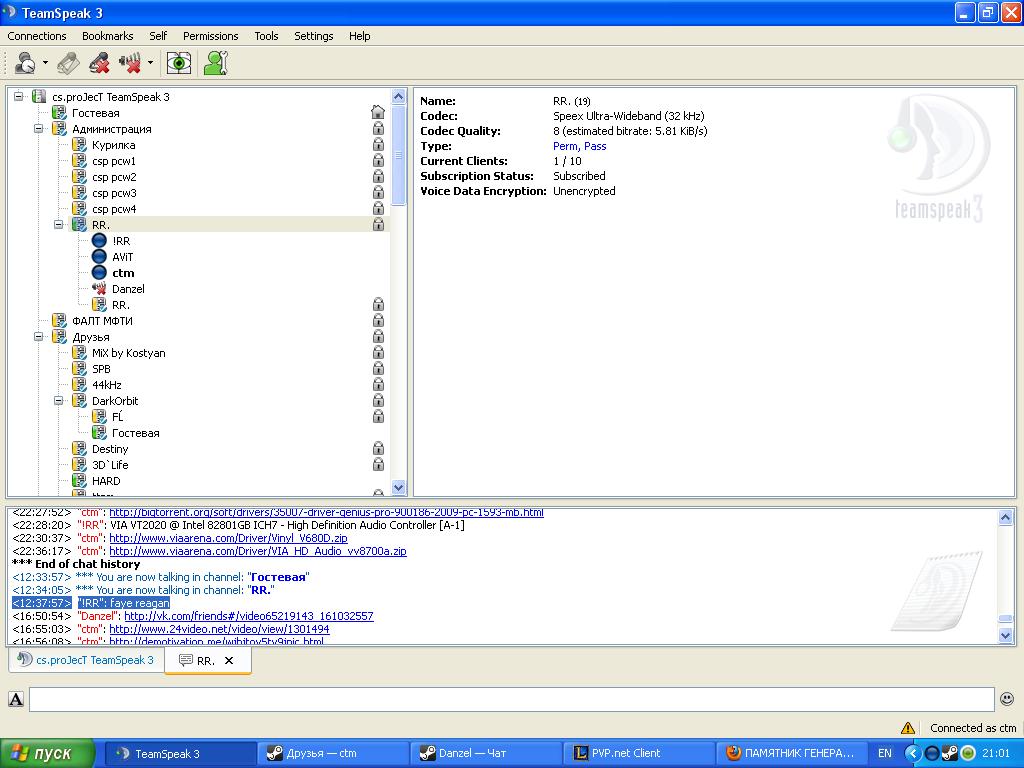Open the Permissions menu
The height and width of the screenshot is (768, 1024).
tap(210, 36)
